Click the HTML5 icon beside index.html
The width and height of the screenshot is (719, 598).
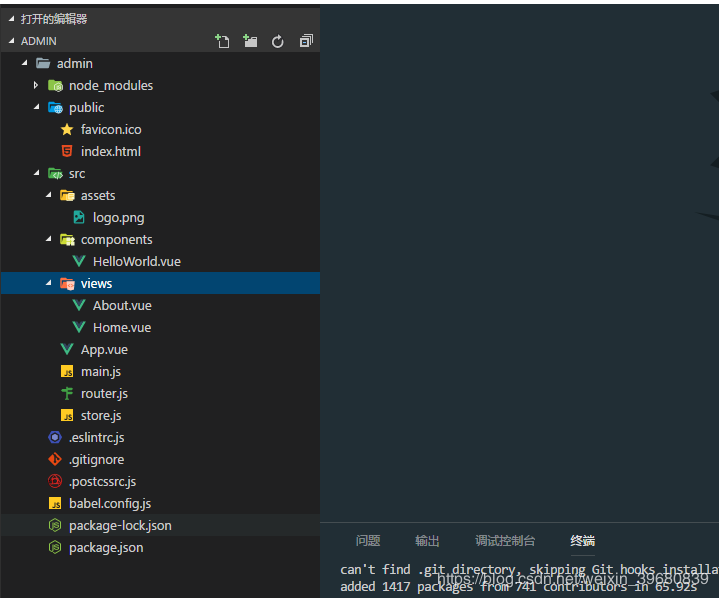tap(67, 152)
